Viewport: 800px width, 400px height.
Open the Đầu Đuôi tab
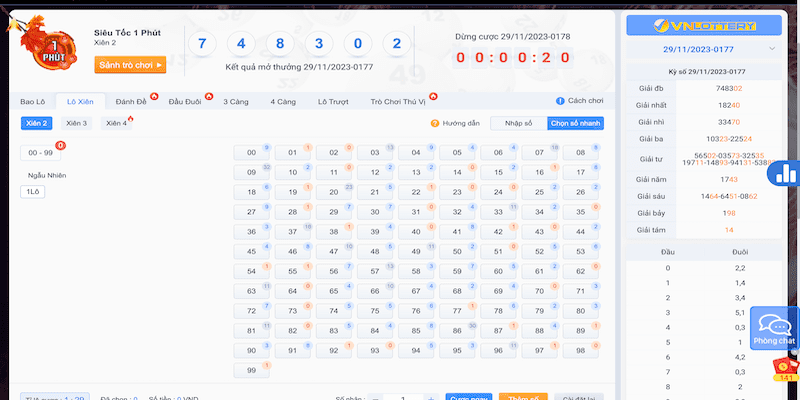point(185,102)
